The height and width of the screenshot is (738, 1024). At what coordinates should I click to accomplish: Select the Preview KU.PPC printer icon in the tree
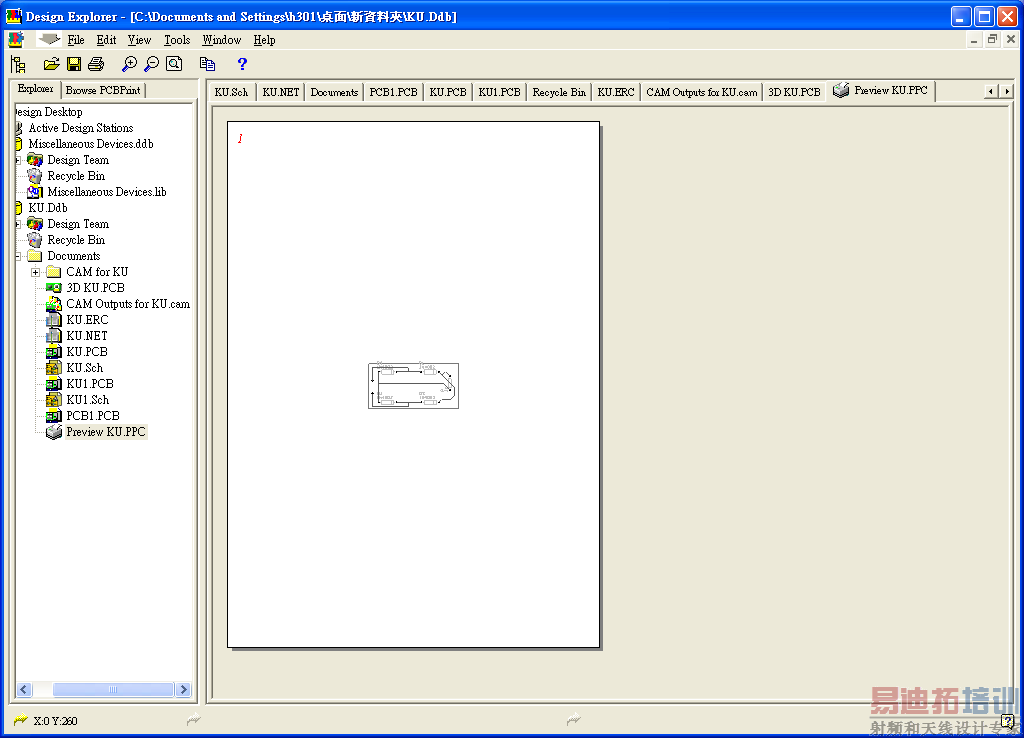pos(54,432)
